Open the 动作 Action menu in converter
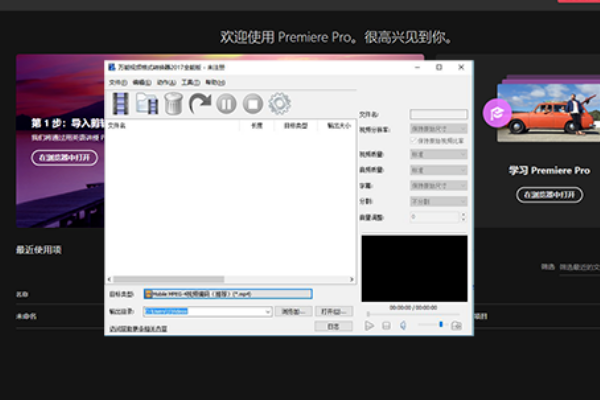The height and width of the screenshot is (400, 600). 166,83
